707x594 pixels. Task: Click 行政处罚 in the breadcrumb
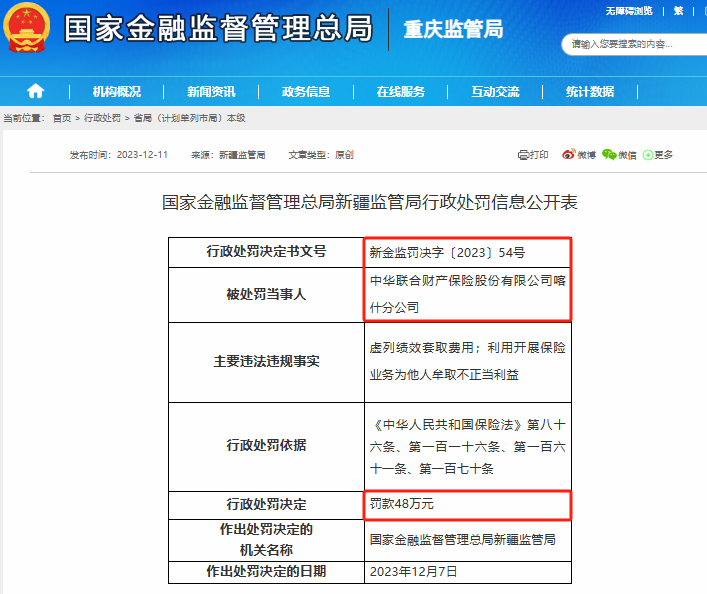[102, 118]
